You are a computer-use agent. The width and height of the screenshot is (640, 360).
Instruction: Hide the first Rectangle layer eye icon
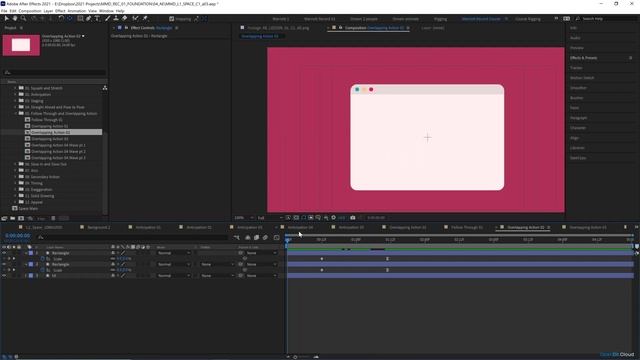point(4,253)
